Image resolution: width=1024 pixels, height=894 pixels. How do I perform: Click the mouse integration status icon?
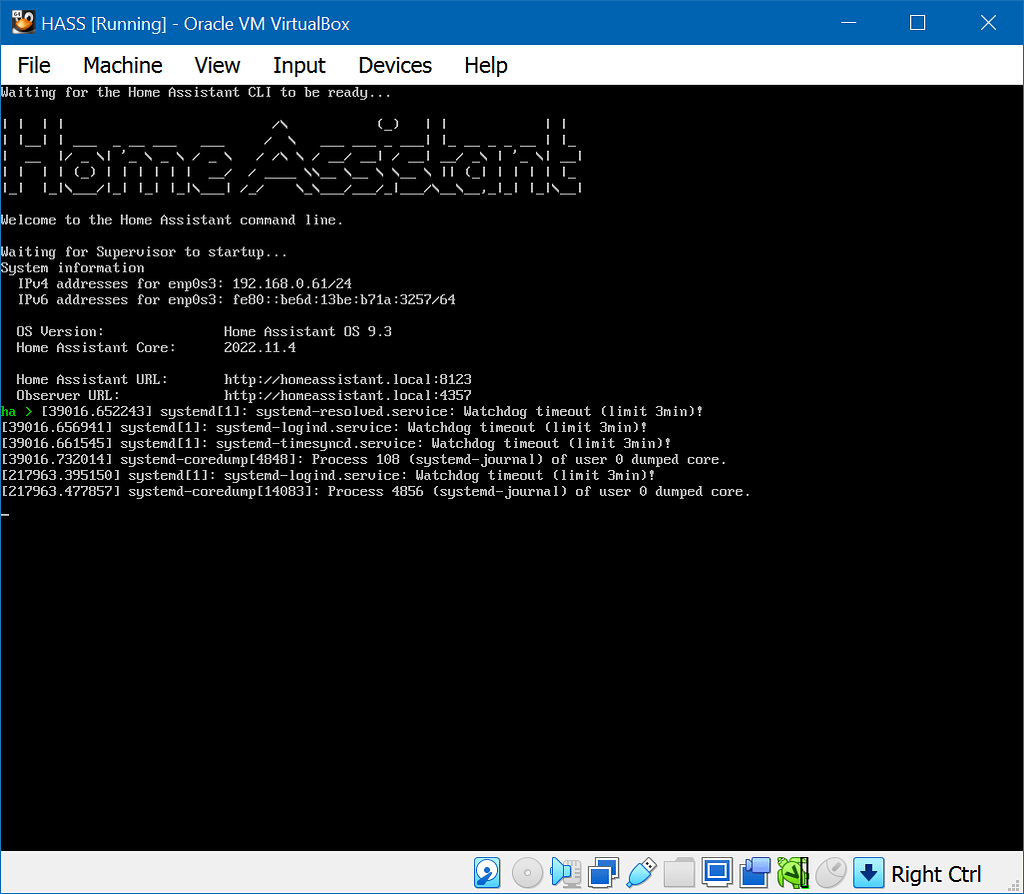pyautogui.click(x=831, y=872)
